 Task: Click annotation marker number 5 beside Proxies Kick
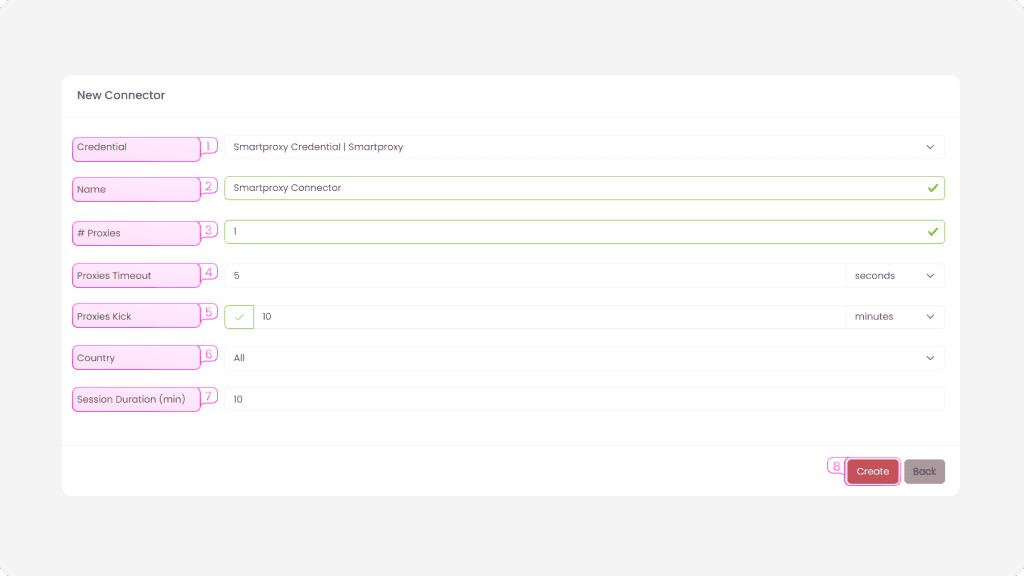click(x=209, y=312)
